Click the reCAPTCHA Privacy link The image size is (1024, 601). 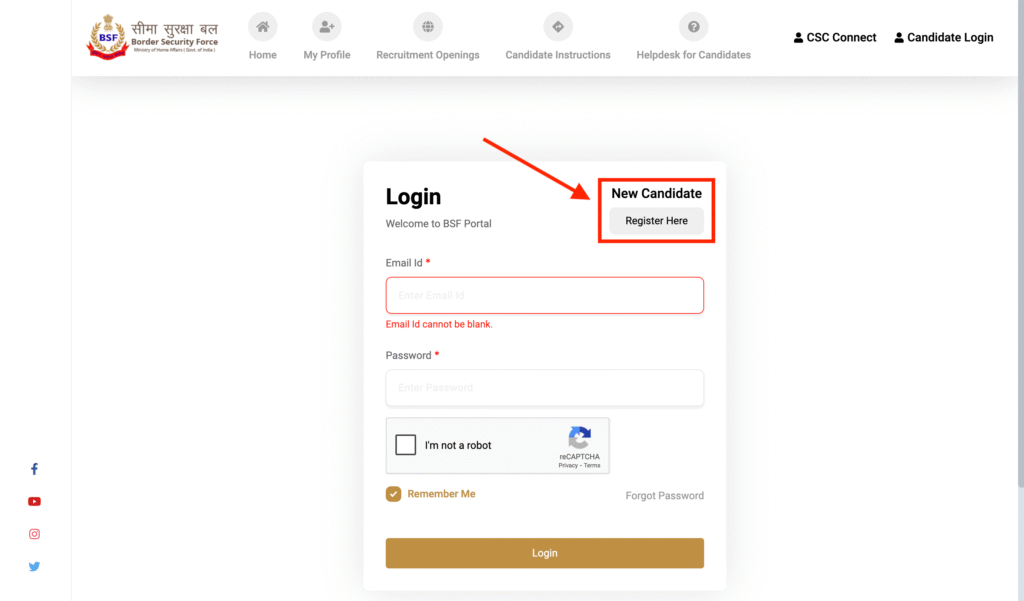click(568, 466)
